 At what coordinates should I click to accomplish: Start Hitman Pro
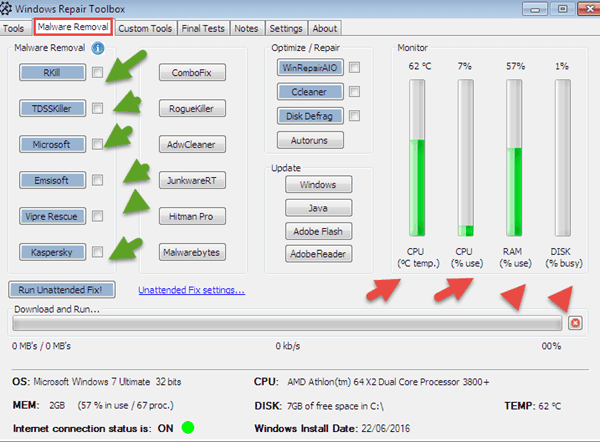pyautogui.click(x=192, y=216)
